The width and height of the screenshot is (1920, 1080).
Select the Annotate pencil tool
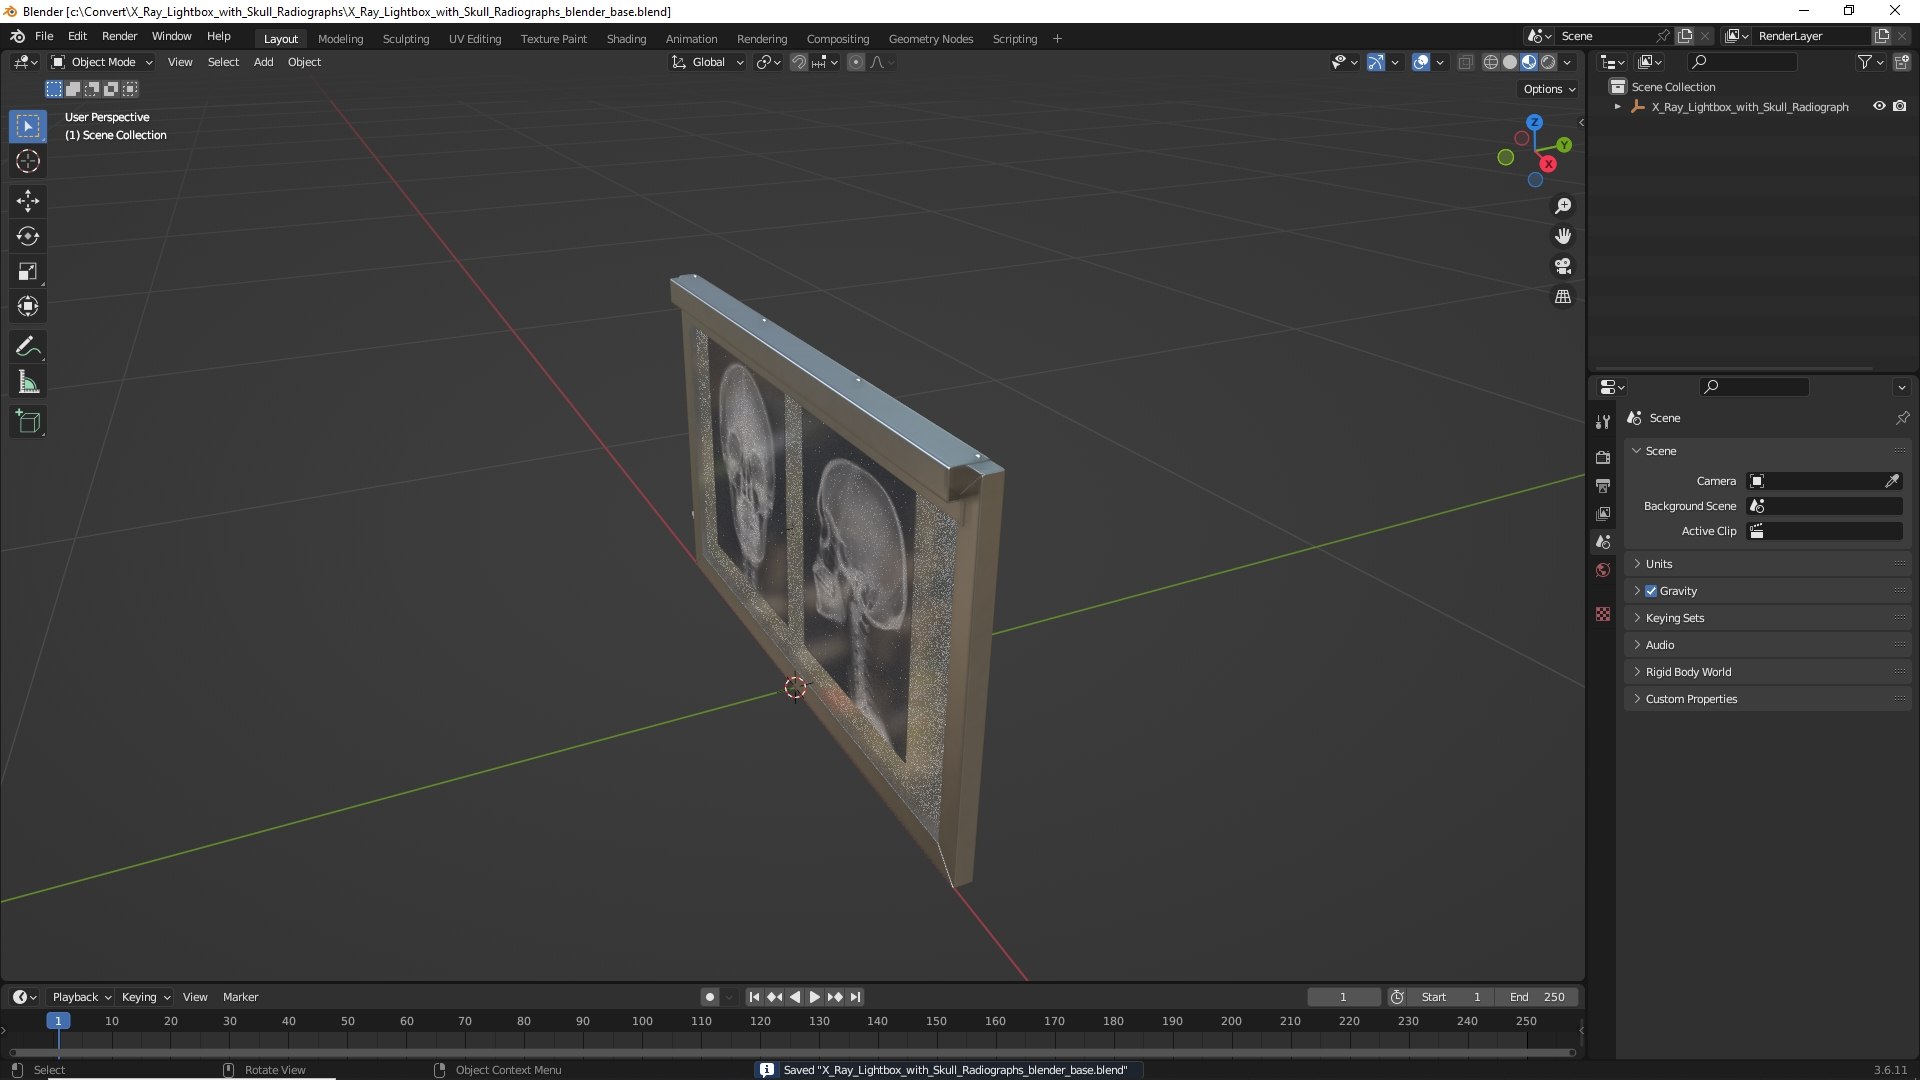coord(28,347)
